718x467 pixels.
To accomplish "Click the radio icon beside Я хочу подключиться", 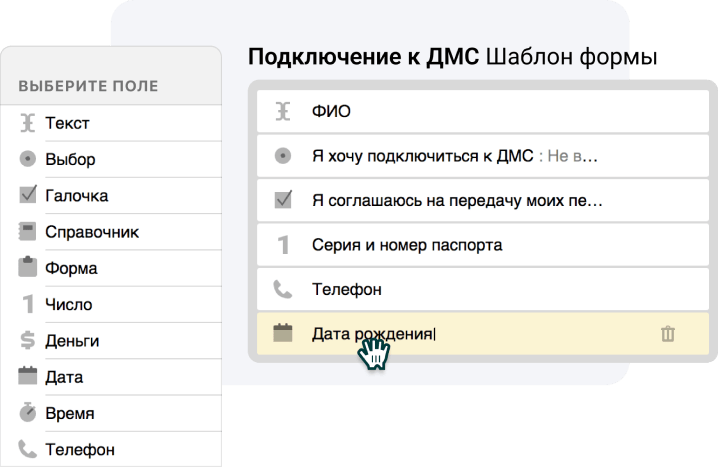I will coord(283,156).
